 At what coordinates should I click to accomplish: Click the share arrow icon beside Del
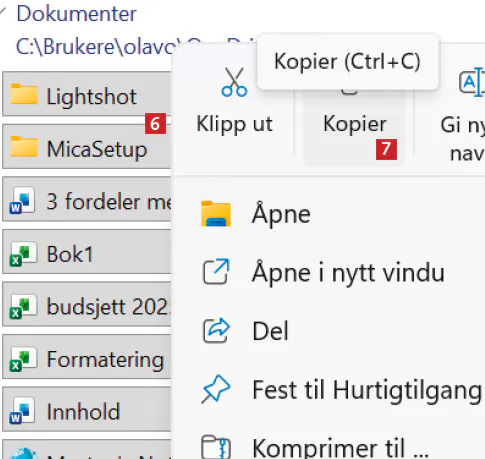click(x=216, y=331)
